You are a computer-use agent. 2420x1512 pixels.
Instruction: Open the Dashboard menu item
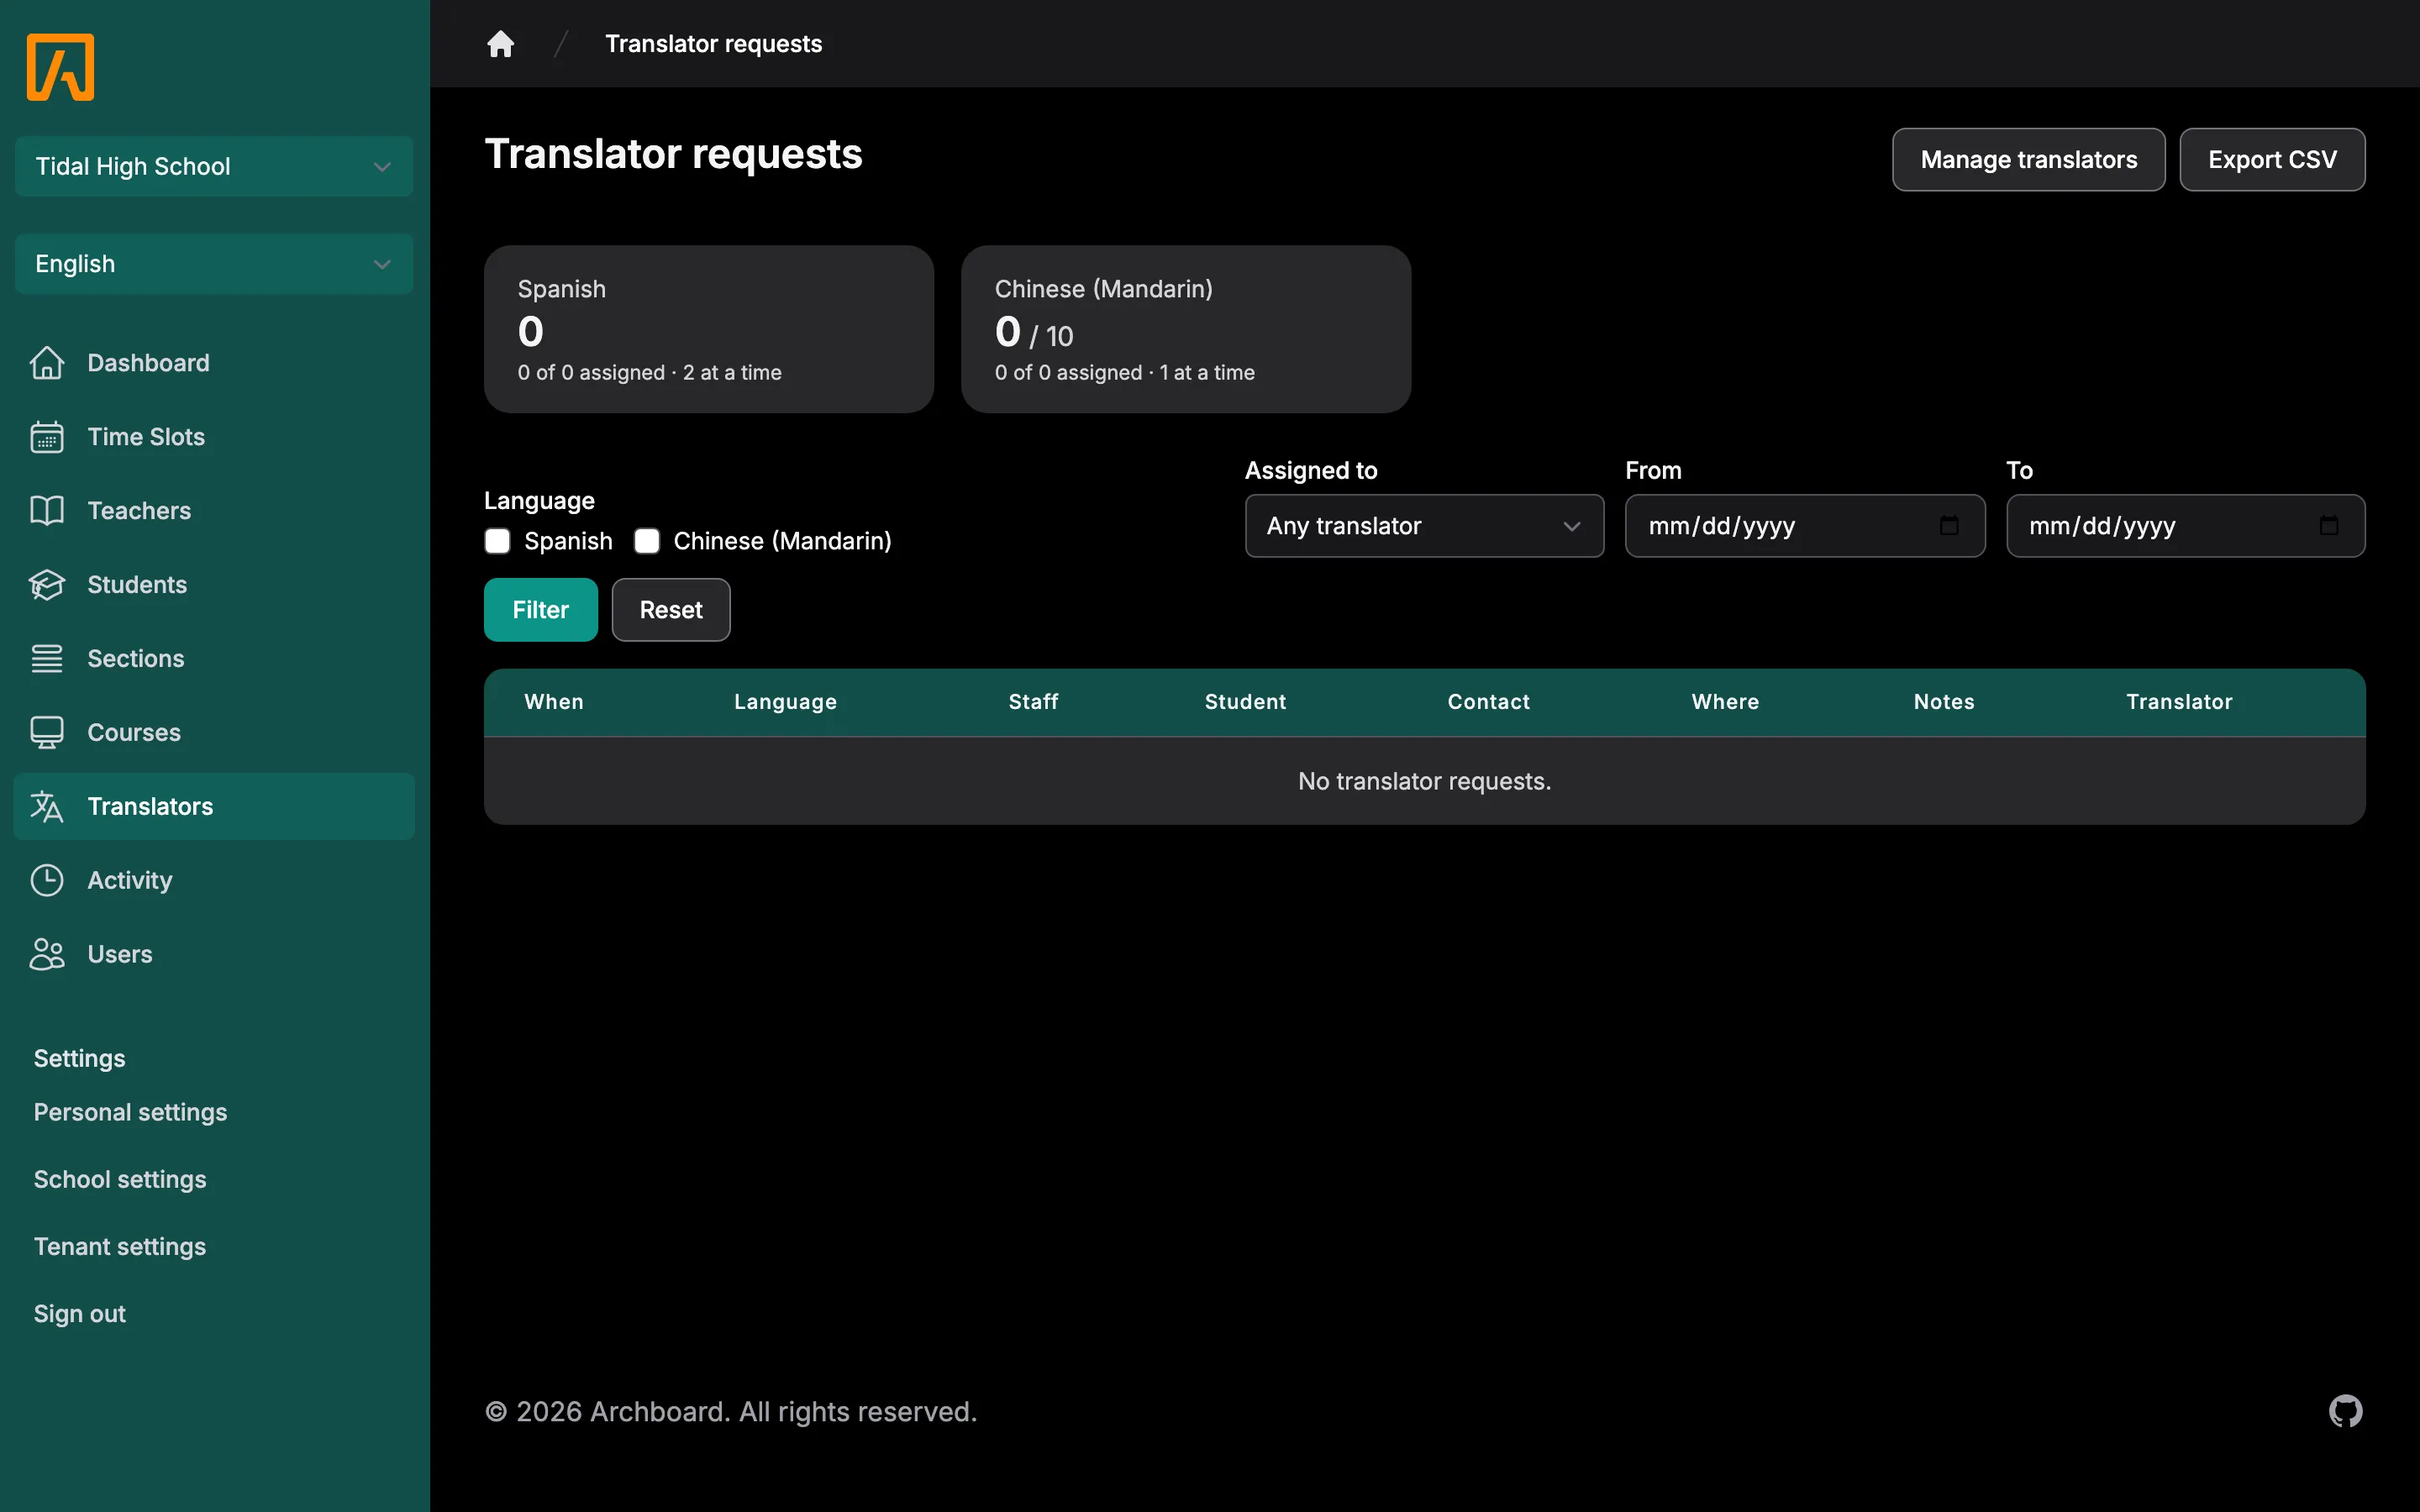(x=214, y=363)
